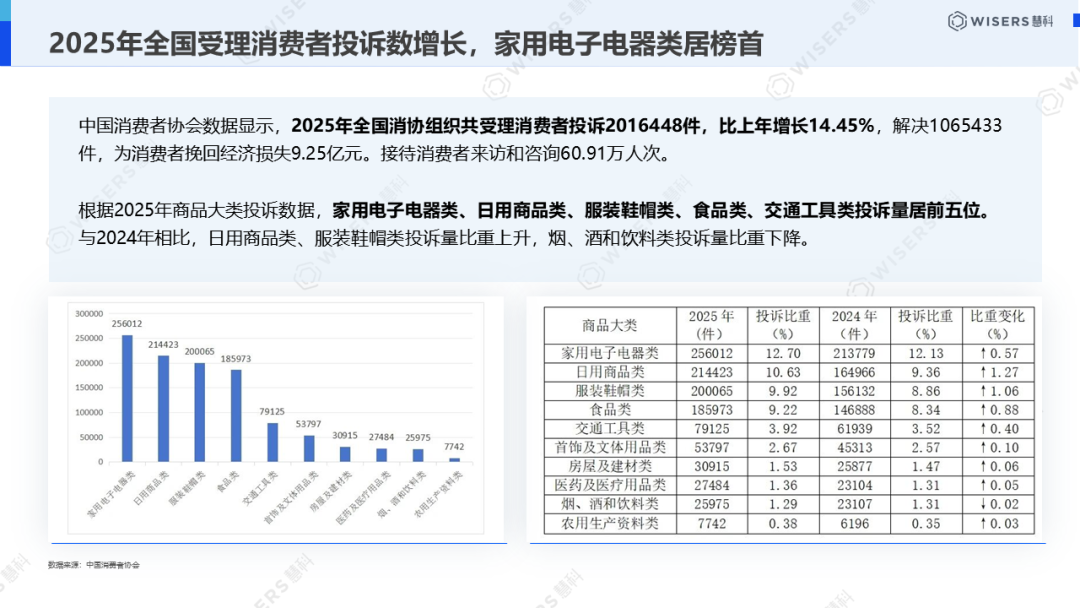Click the WISERS hexagon logo icon
Image resolution: width=1080 pixels, height=608 pixels.
959,21
